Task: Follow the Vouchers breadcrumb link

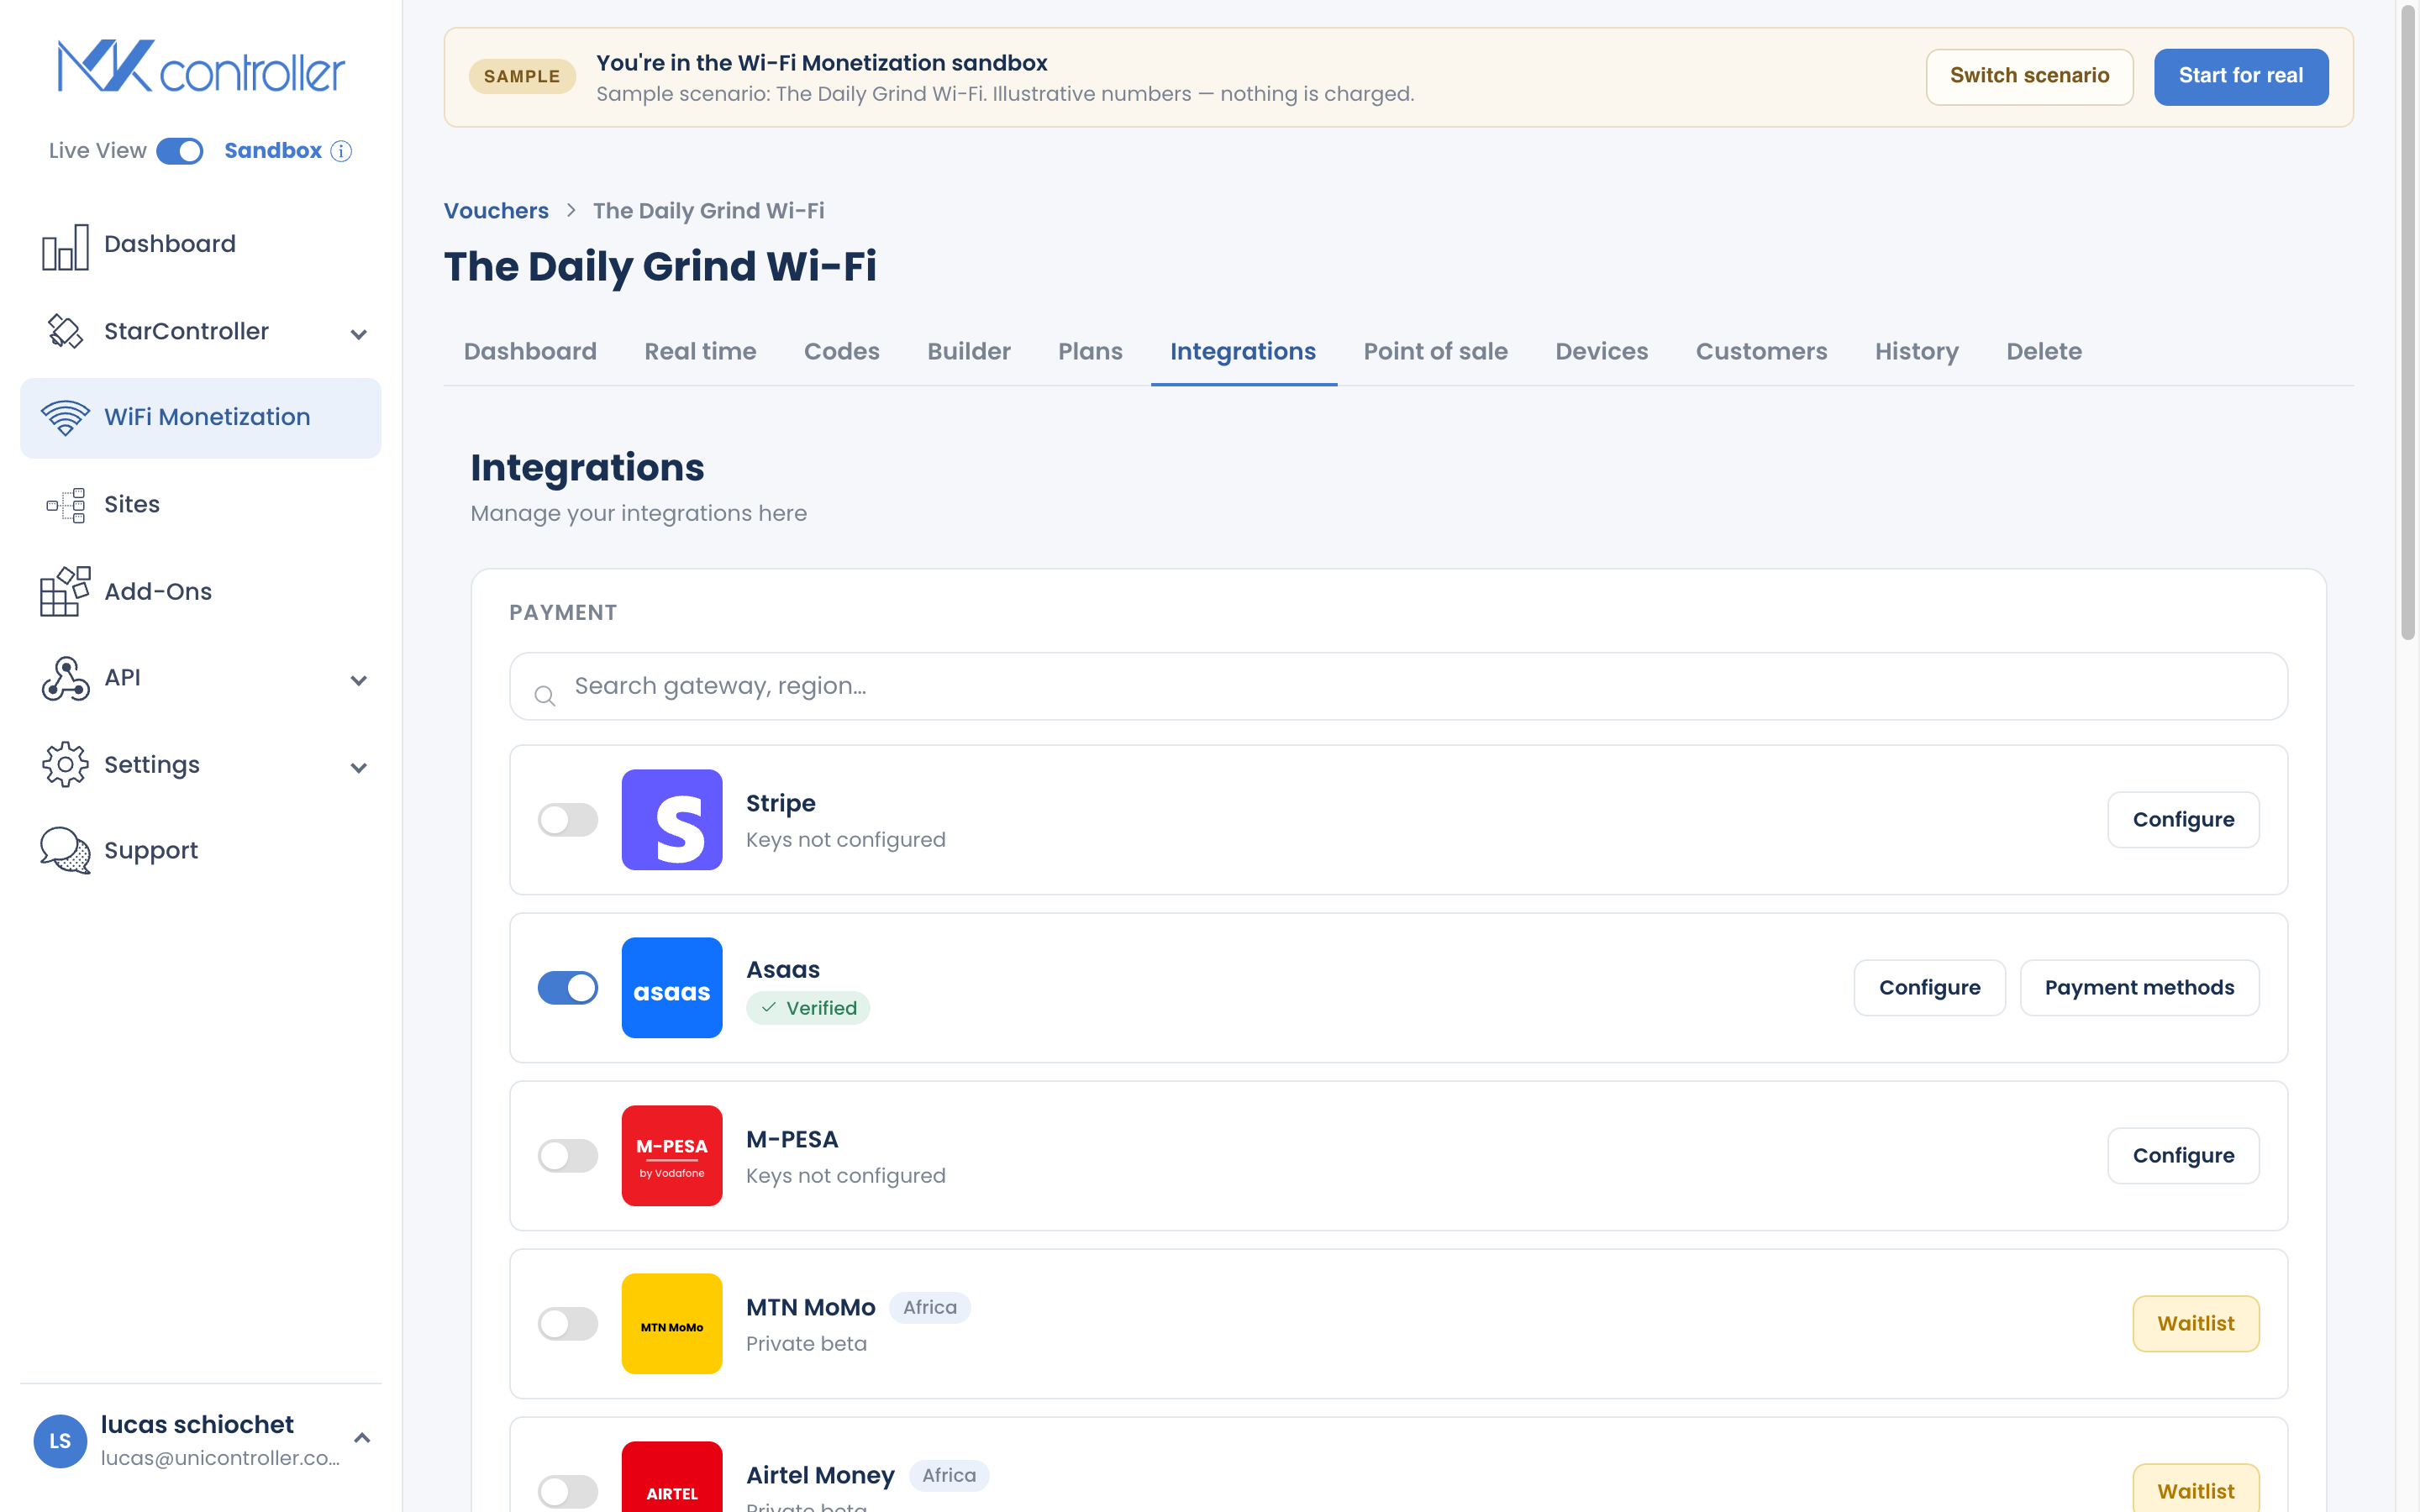Action: [x=496, y=210]
